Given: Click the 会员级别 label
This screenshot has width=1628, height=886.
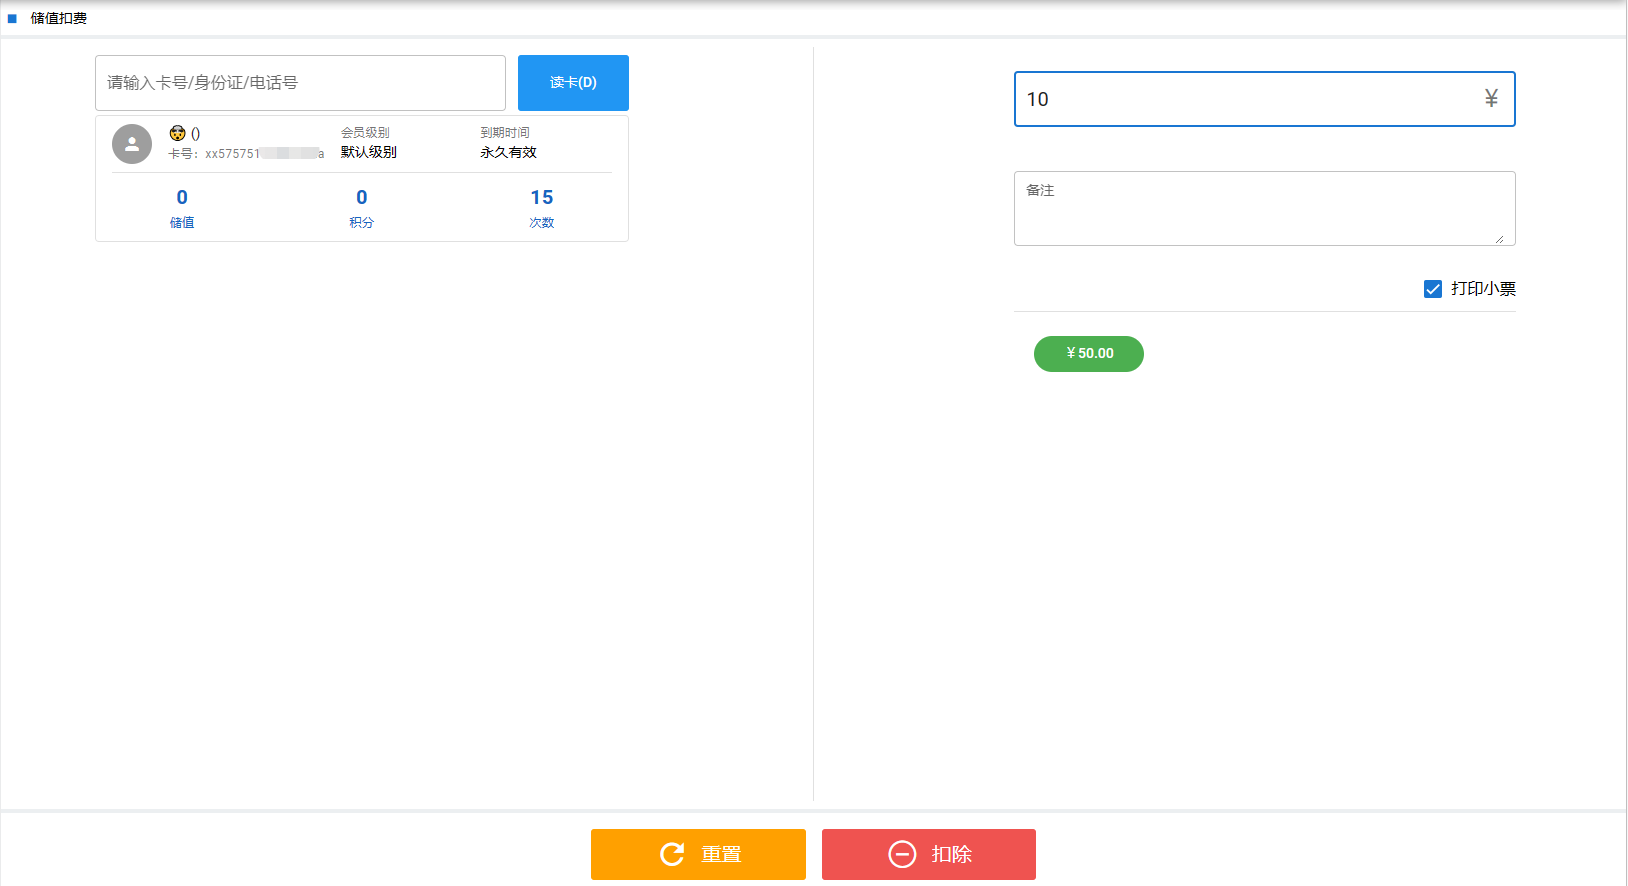Looking at the screenshot, I should [x=365, y=132].
